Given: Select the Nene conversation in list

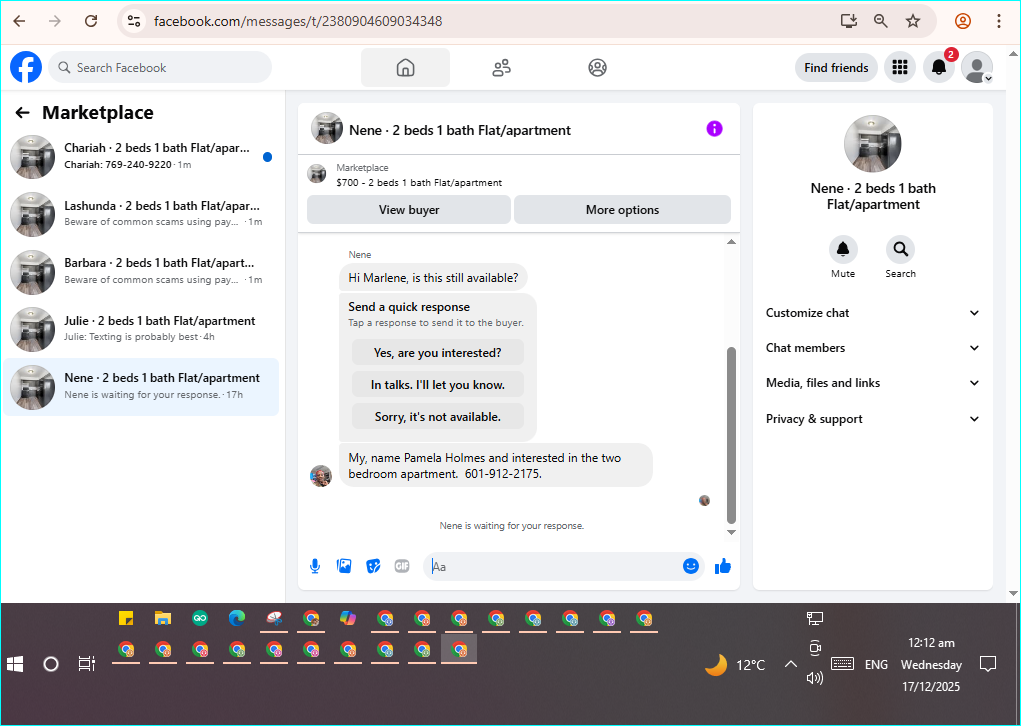Looking at the screenshot, I should [x=141, y=387].
